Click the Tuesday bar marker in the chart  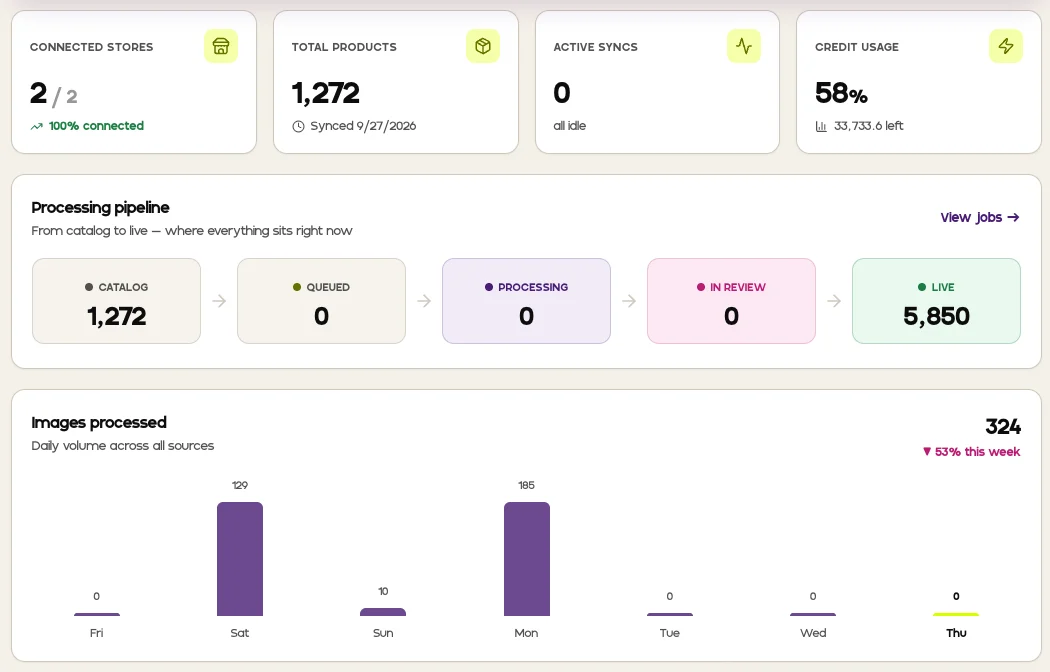click(x=670, y=614)
